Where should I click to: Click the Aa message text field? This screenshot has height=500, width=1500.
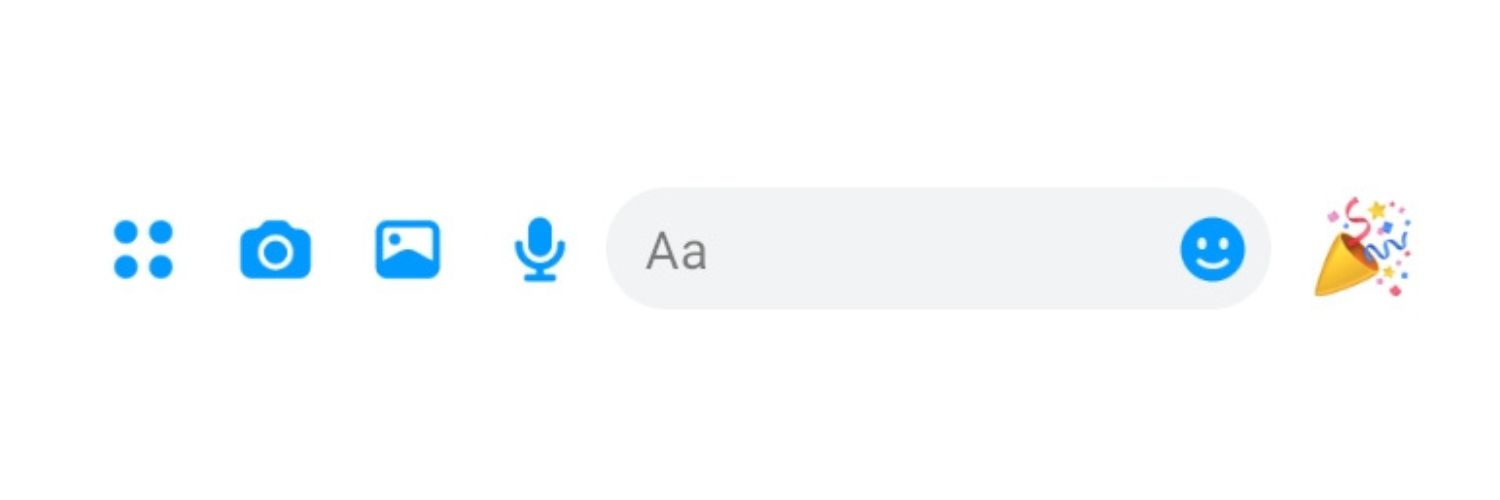coord(938,248)
